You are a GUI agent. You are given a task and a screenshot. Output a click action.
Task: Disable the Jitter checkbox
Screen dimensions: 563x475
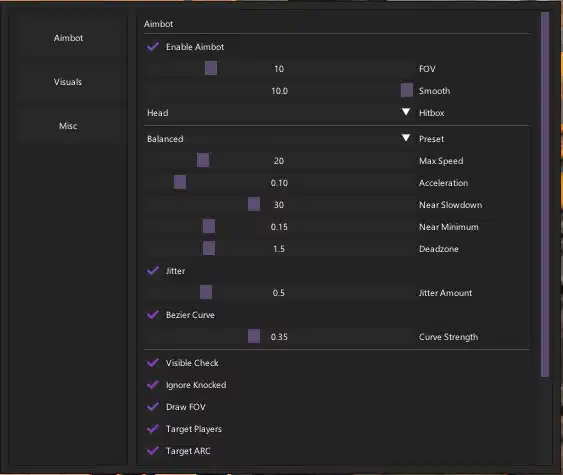click(153, 271)
